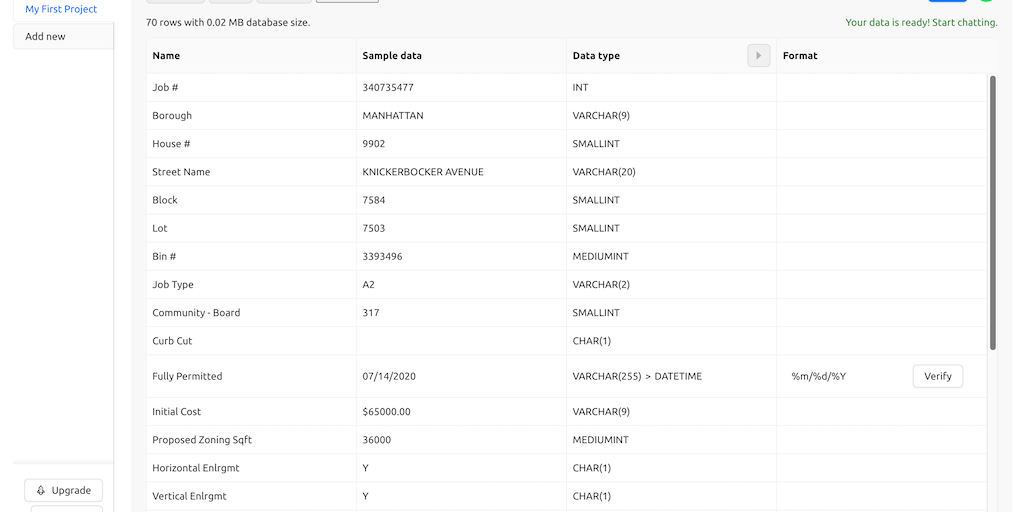Select the Job # row name
Screen dimensions: 1024x512
[x=165, y=88]
